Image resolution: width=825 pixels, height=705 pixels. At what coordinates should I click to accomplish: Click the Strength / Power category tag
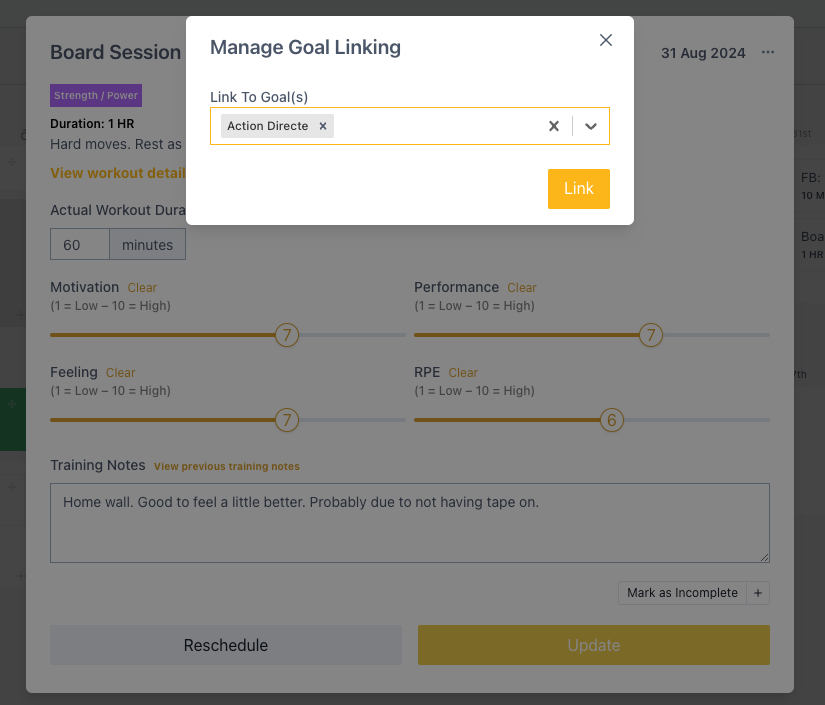pos(96,95)
